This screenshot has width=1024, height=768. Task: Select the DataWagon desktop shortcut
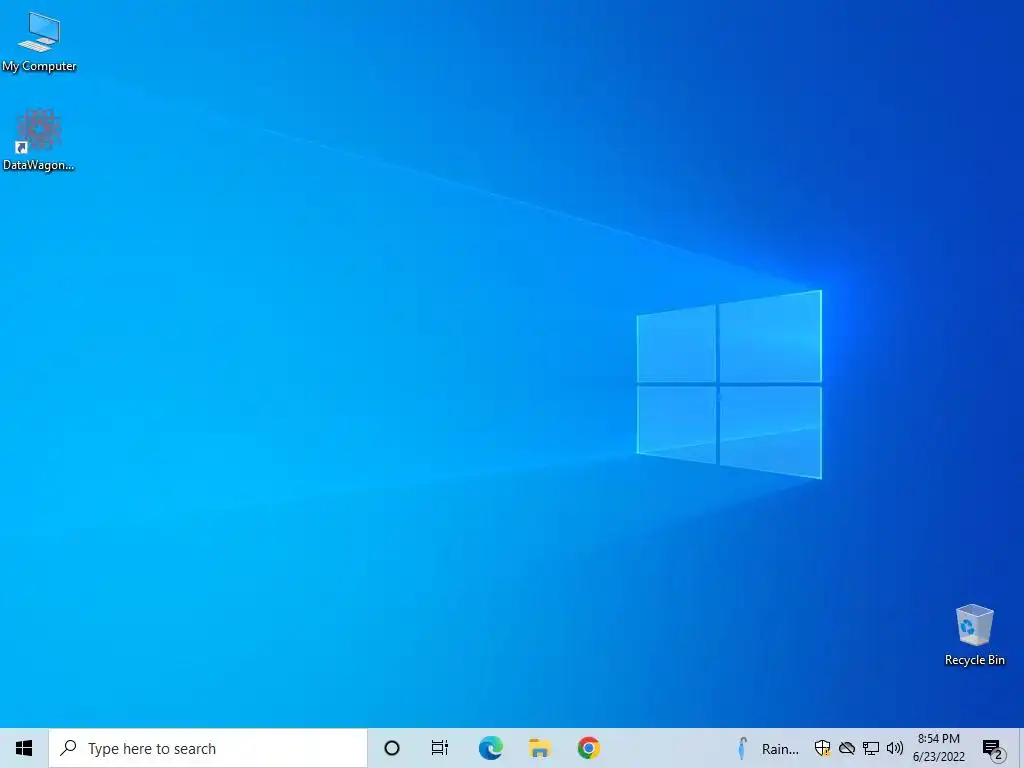coord(39,140)
